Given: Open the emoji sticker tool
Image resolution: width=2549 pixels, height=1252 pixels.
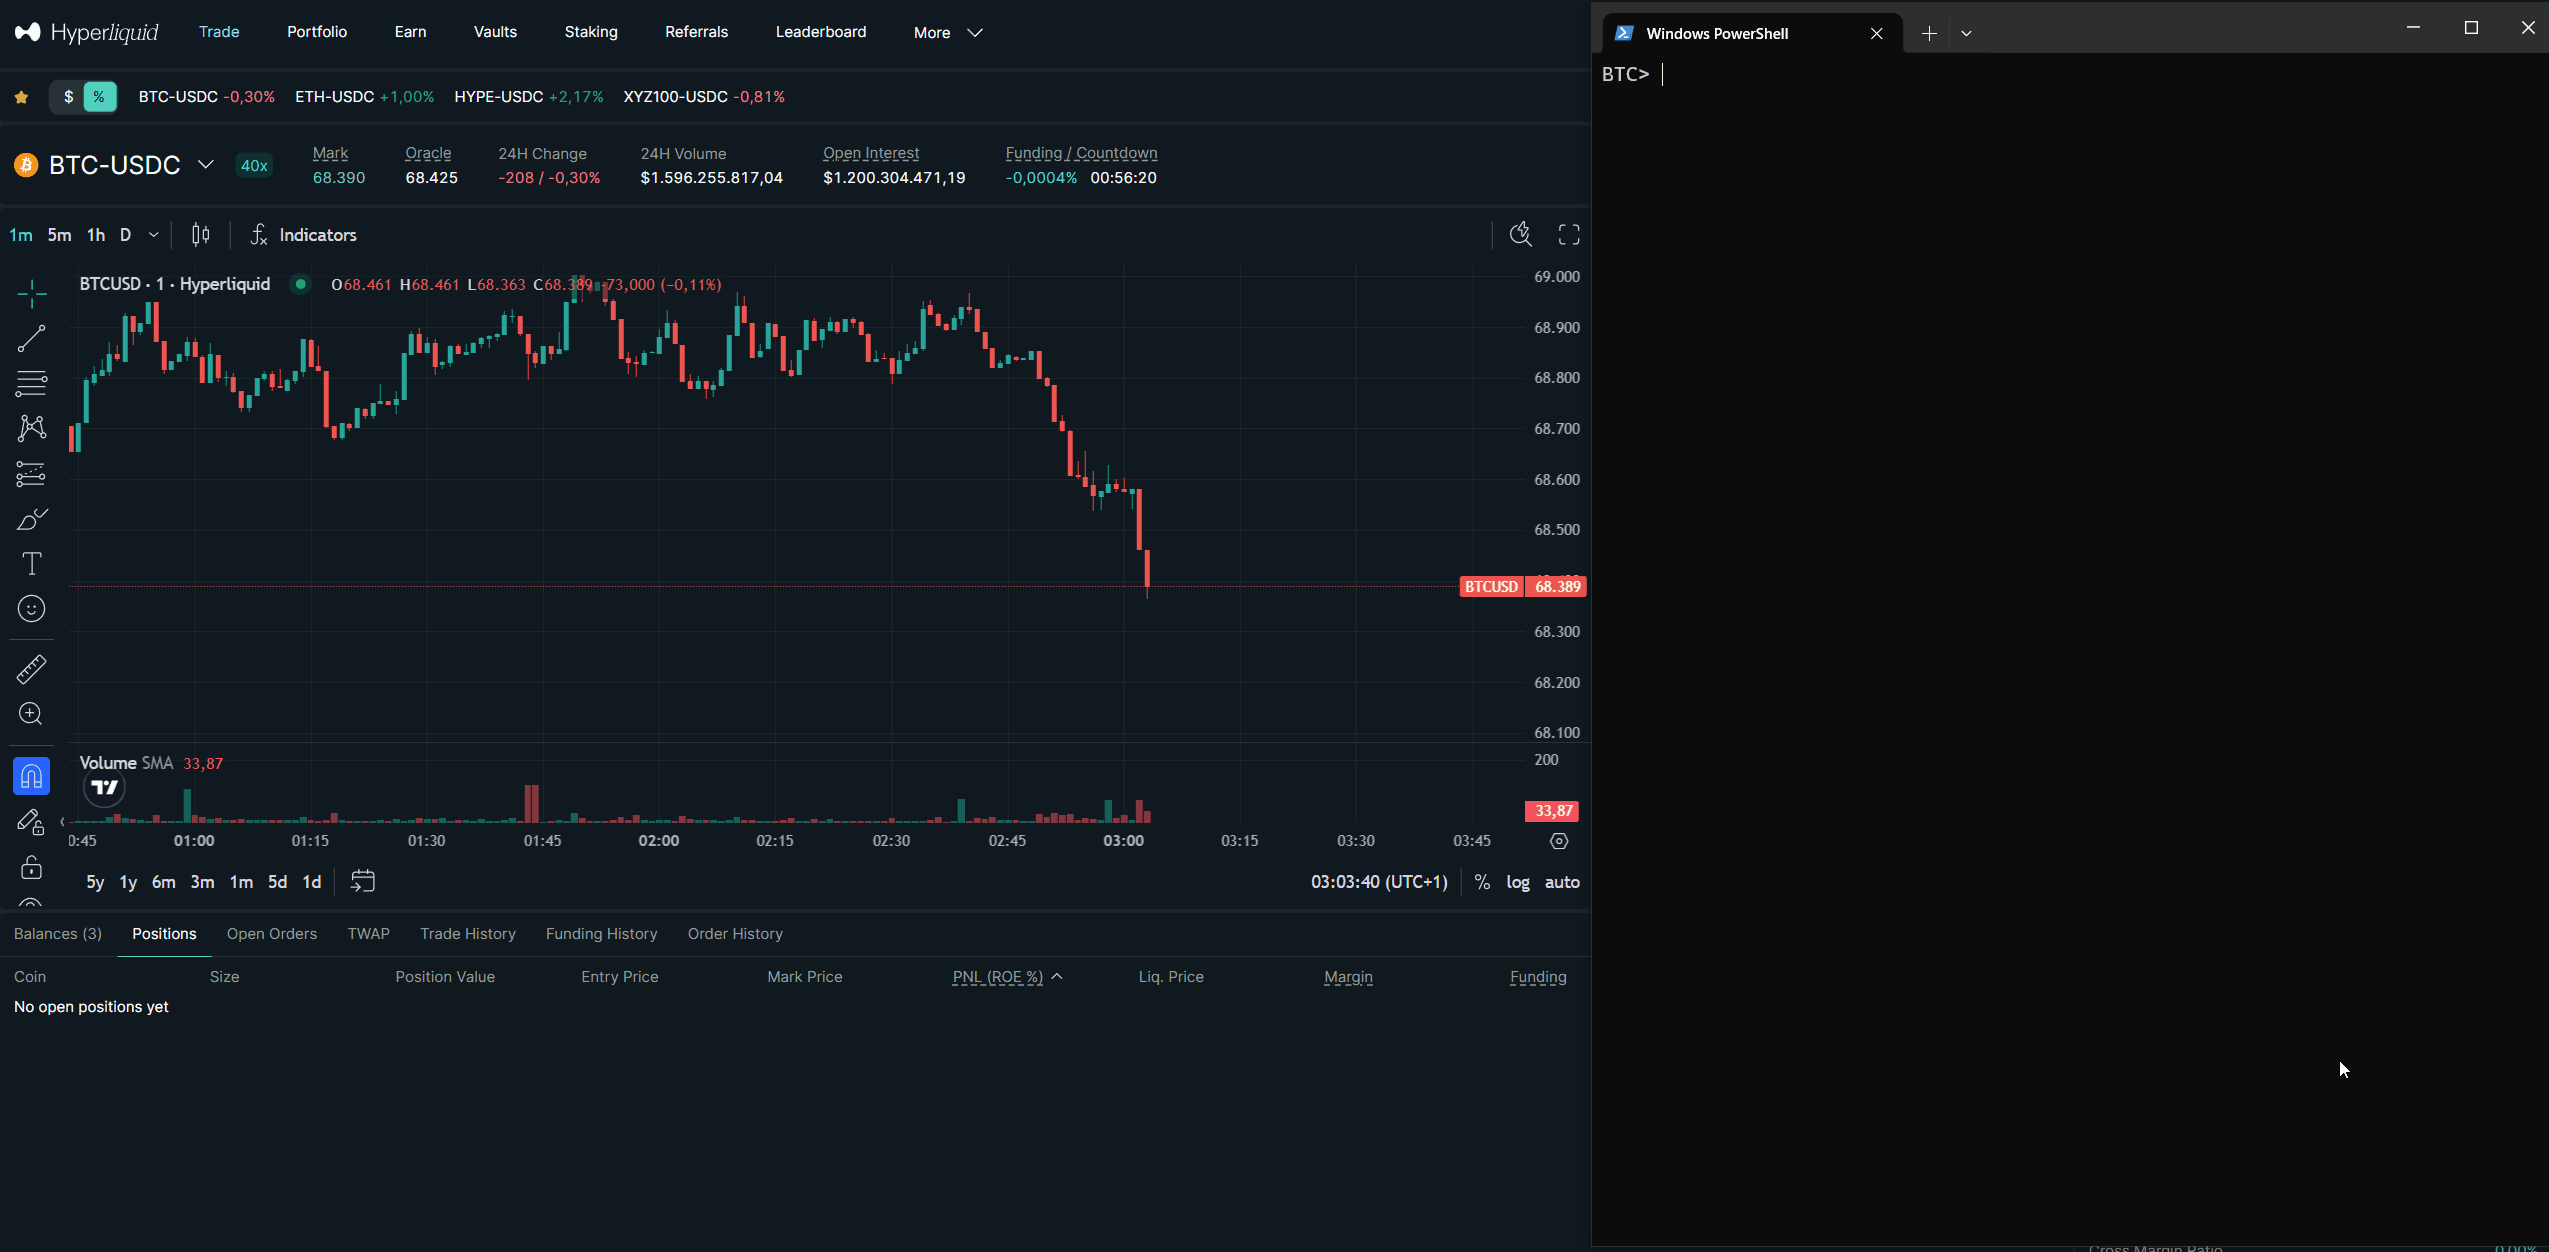Looking at the screenshot, I should tap(31, 608).
